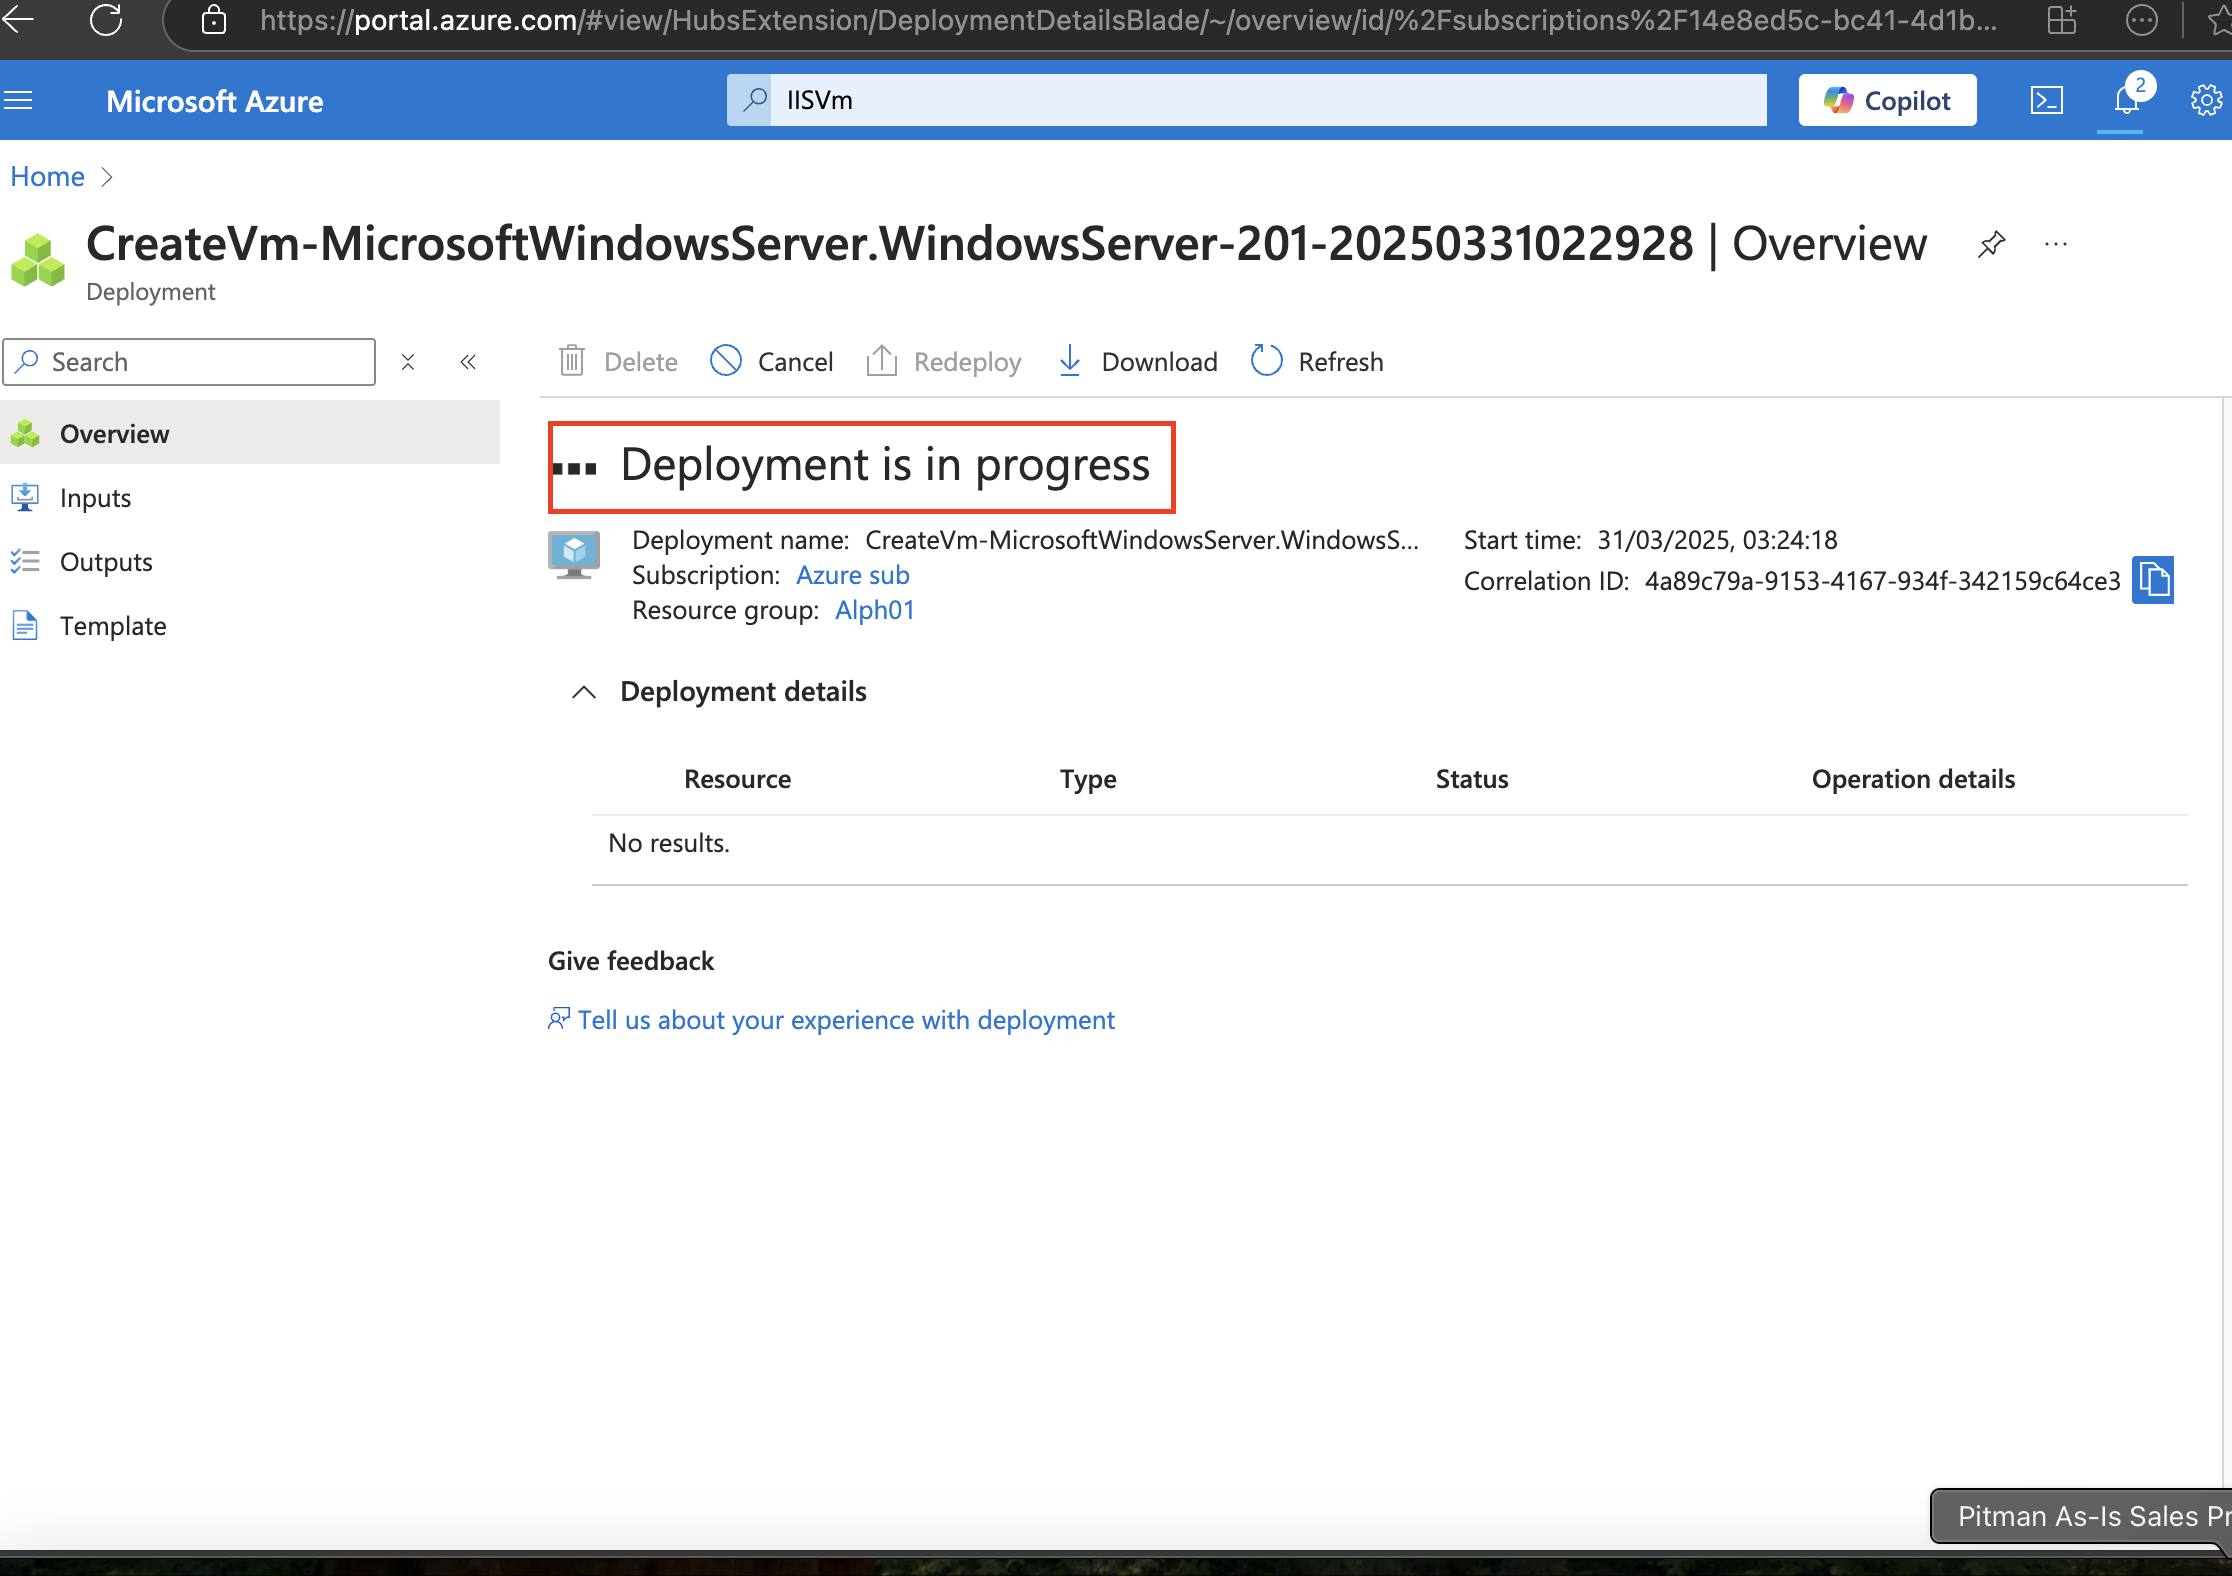Open the browser more options circle icon

point(2141,19)
